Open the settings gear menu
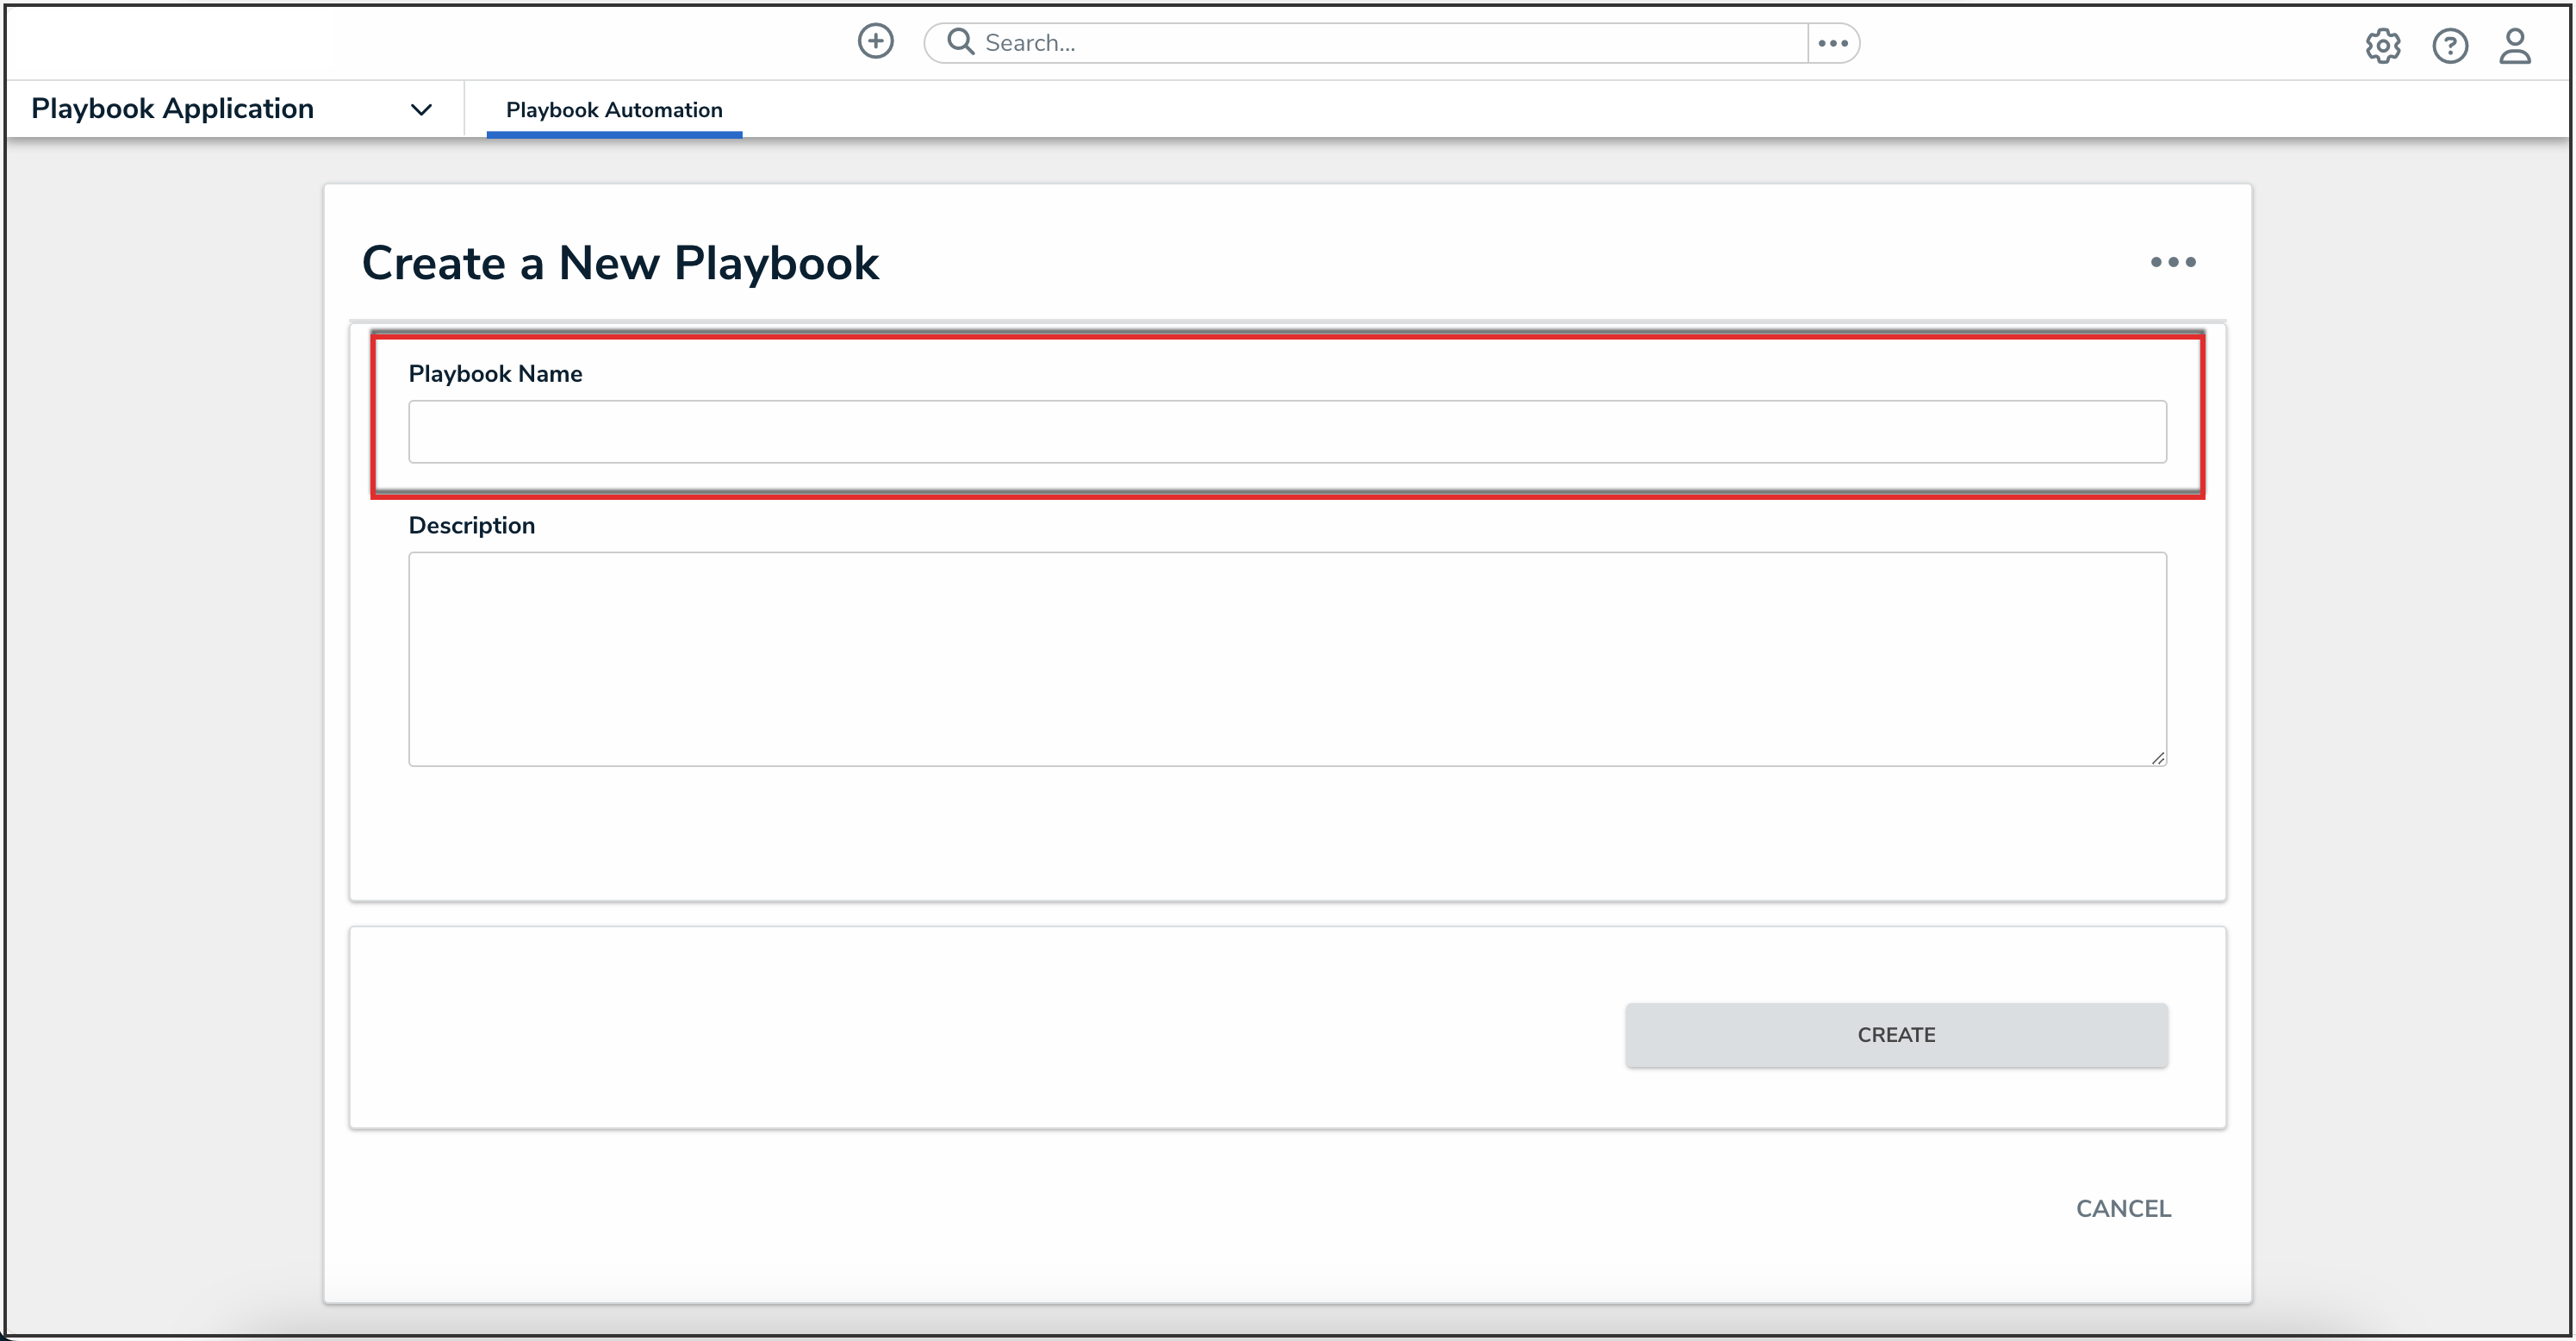Viewport: 2576px width, 1341px height. [2382, 46]
